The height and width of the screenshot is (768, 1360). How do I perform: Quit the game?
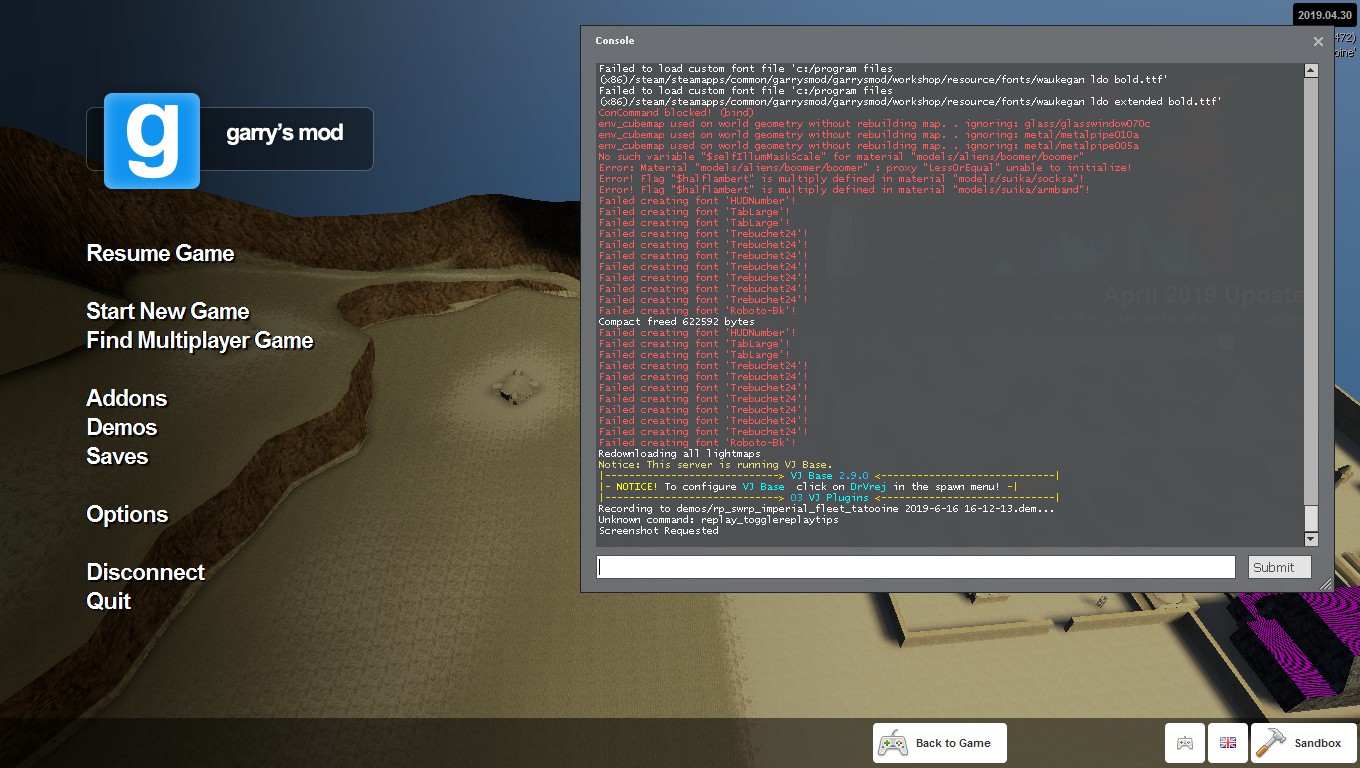coord(108,601)
